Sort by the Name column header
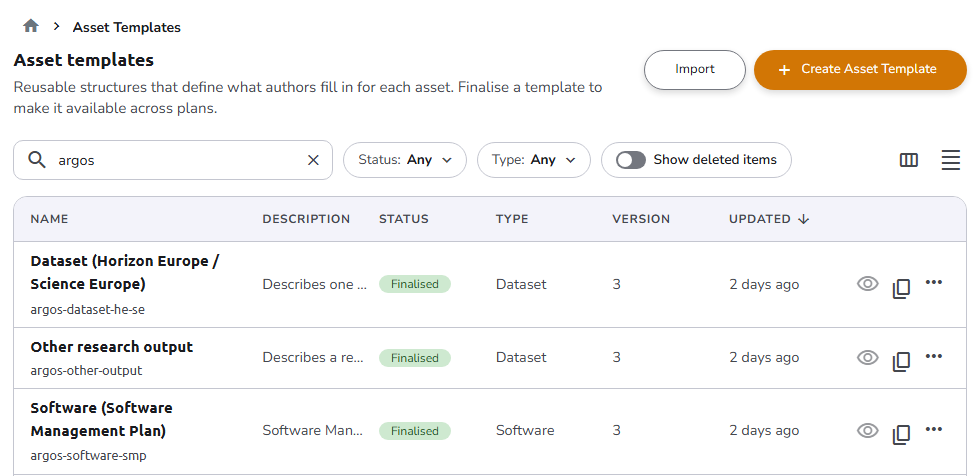The height and width of the screenshot is (476, 980). click(x=49, y=219)
